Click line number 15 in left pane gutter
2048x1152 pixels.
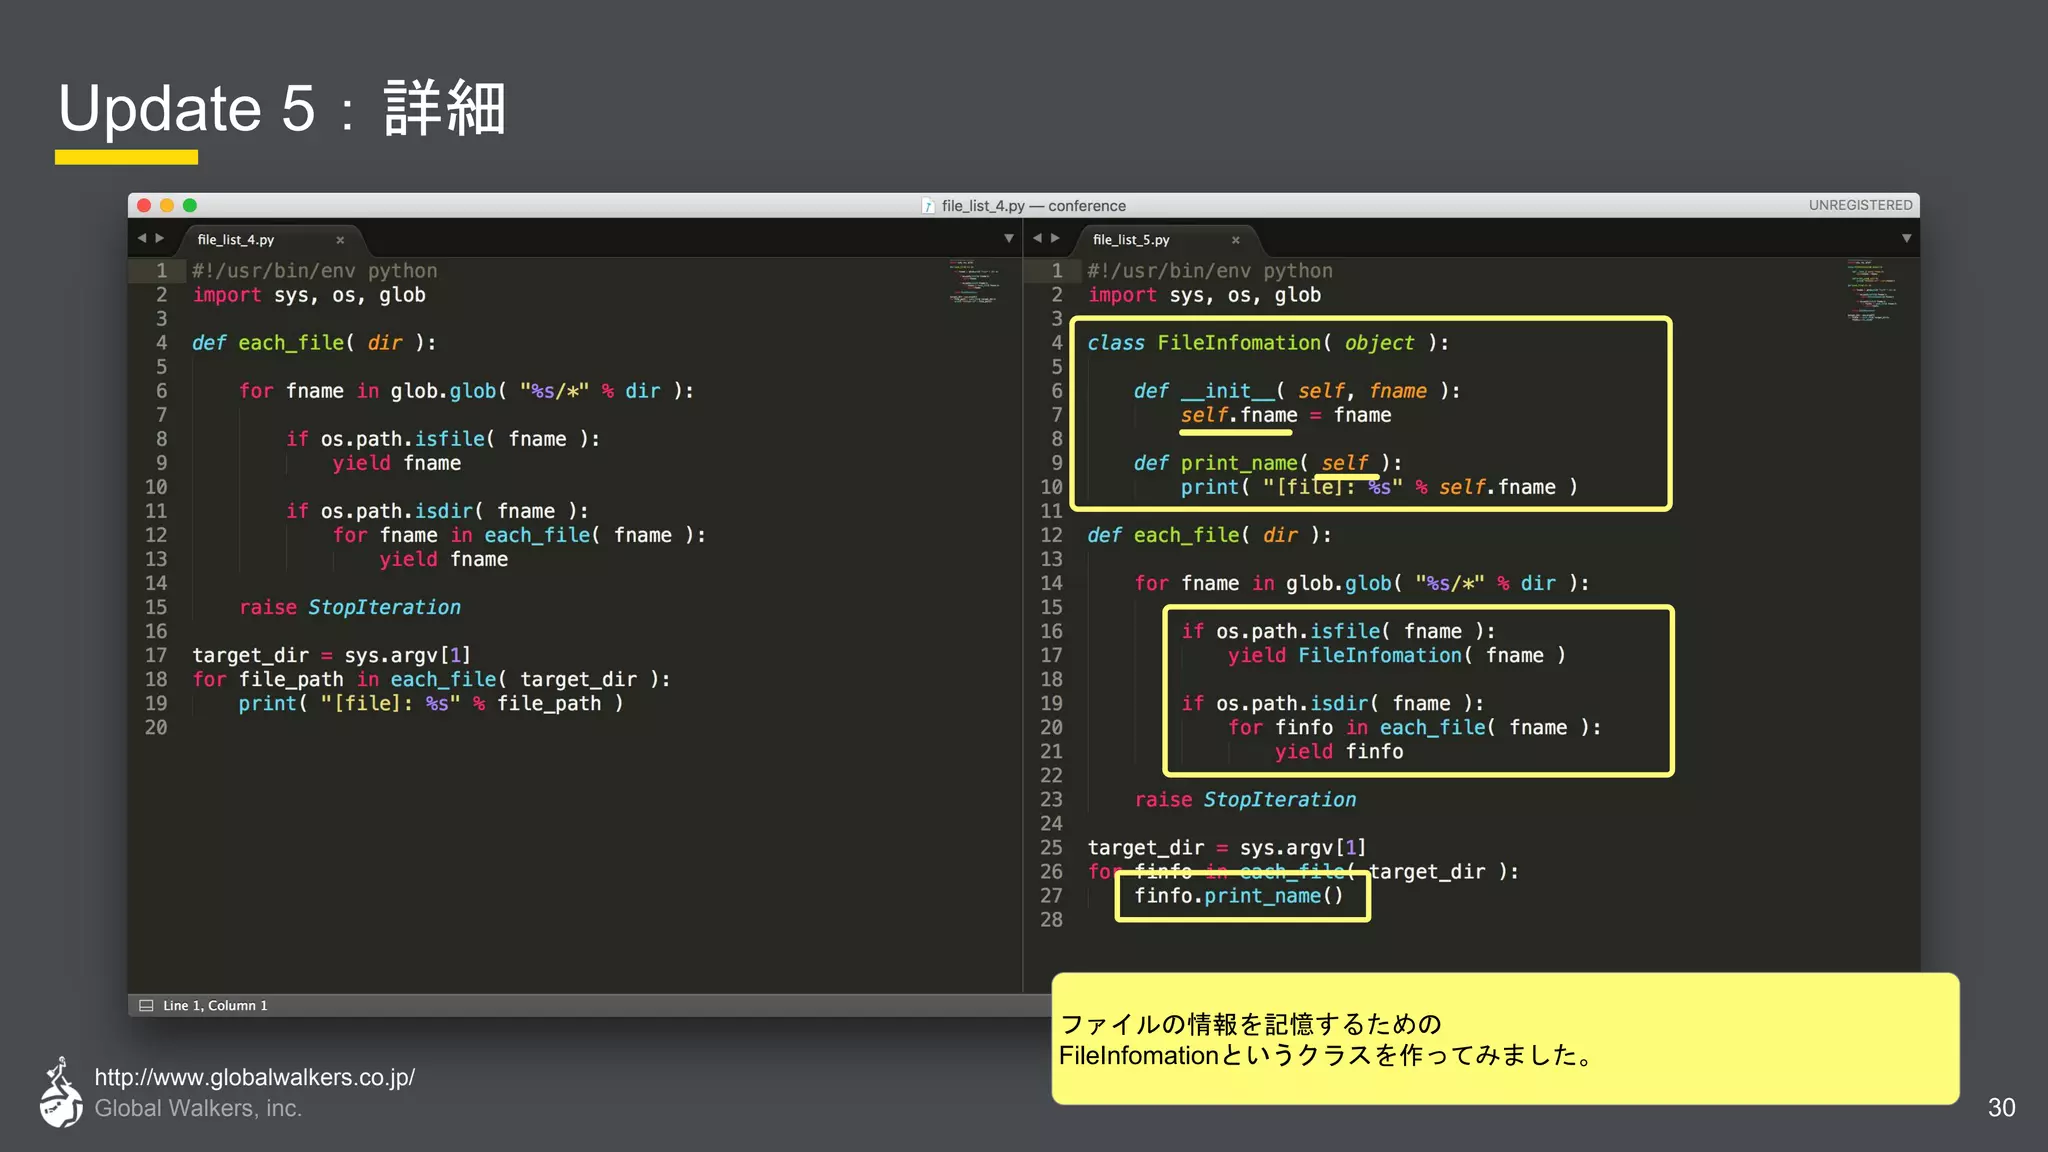coord(156,607)
